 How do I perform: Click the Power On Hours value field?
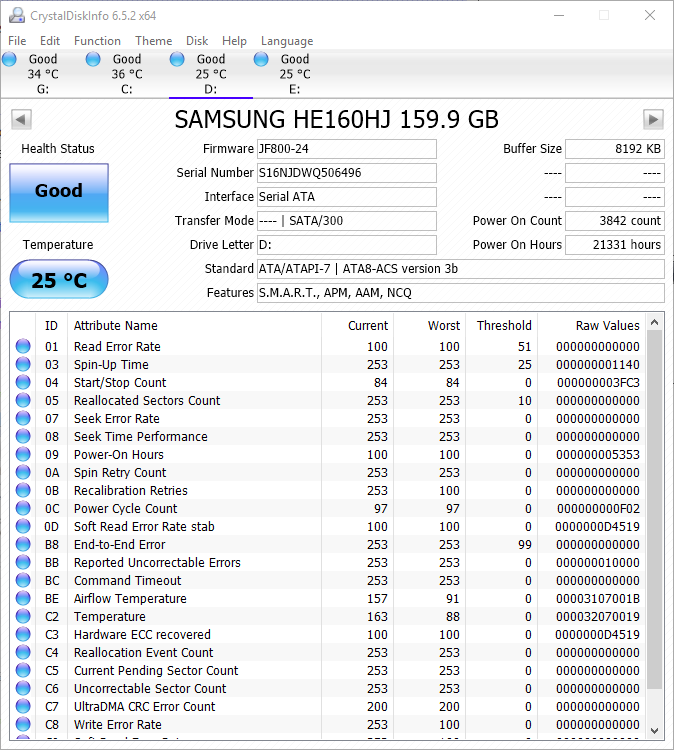[615, 244]
